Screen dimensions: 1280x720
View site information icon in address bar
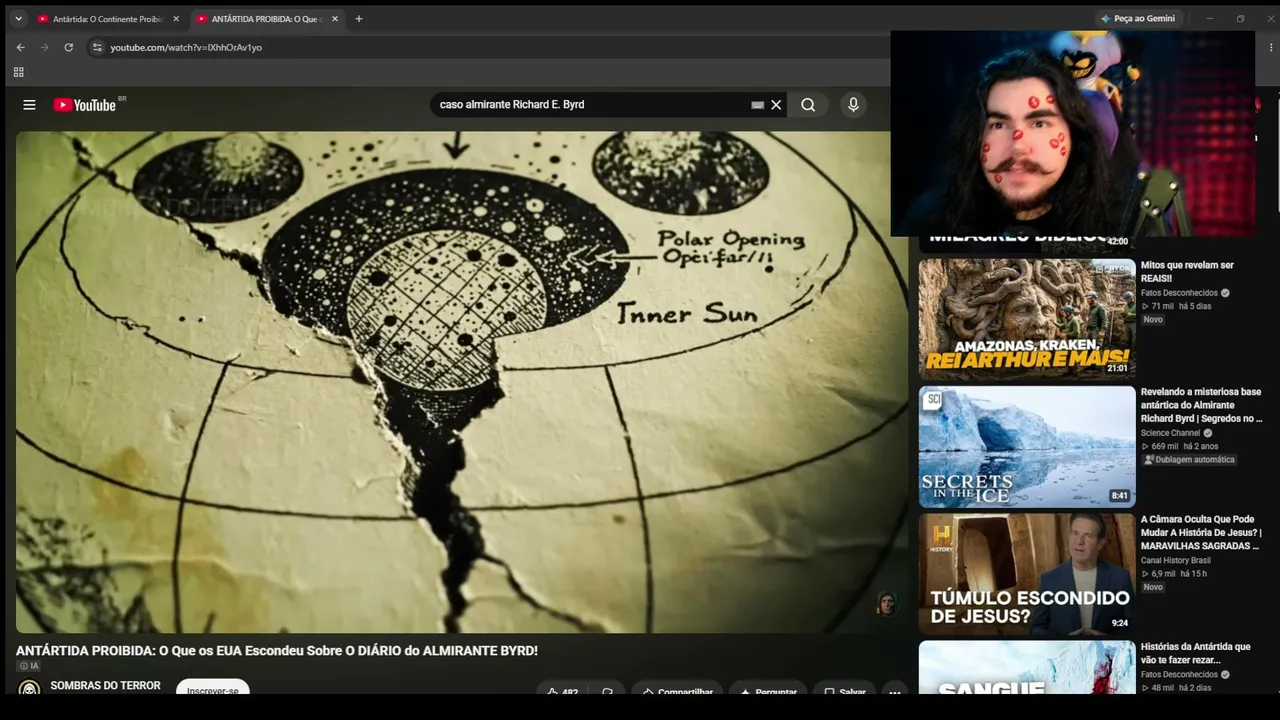(97, 47)
